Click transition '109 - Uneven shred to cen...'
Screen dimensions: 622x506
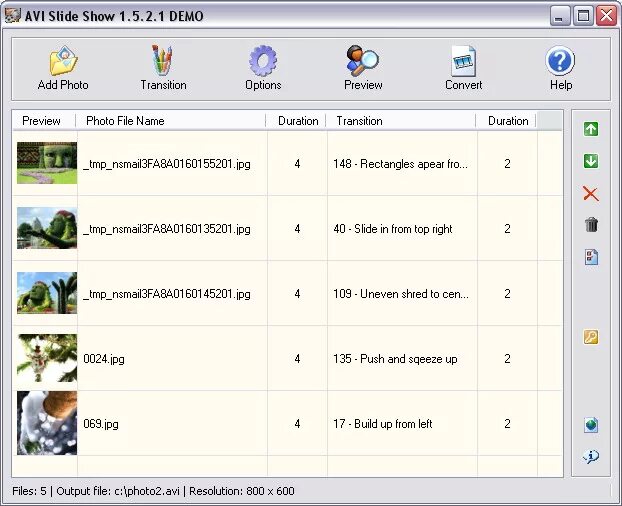pos(401,294)
